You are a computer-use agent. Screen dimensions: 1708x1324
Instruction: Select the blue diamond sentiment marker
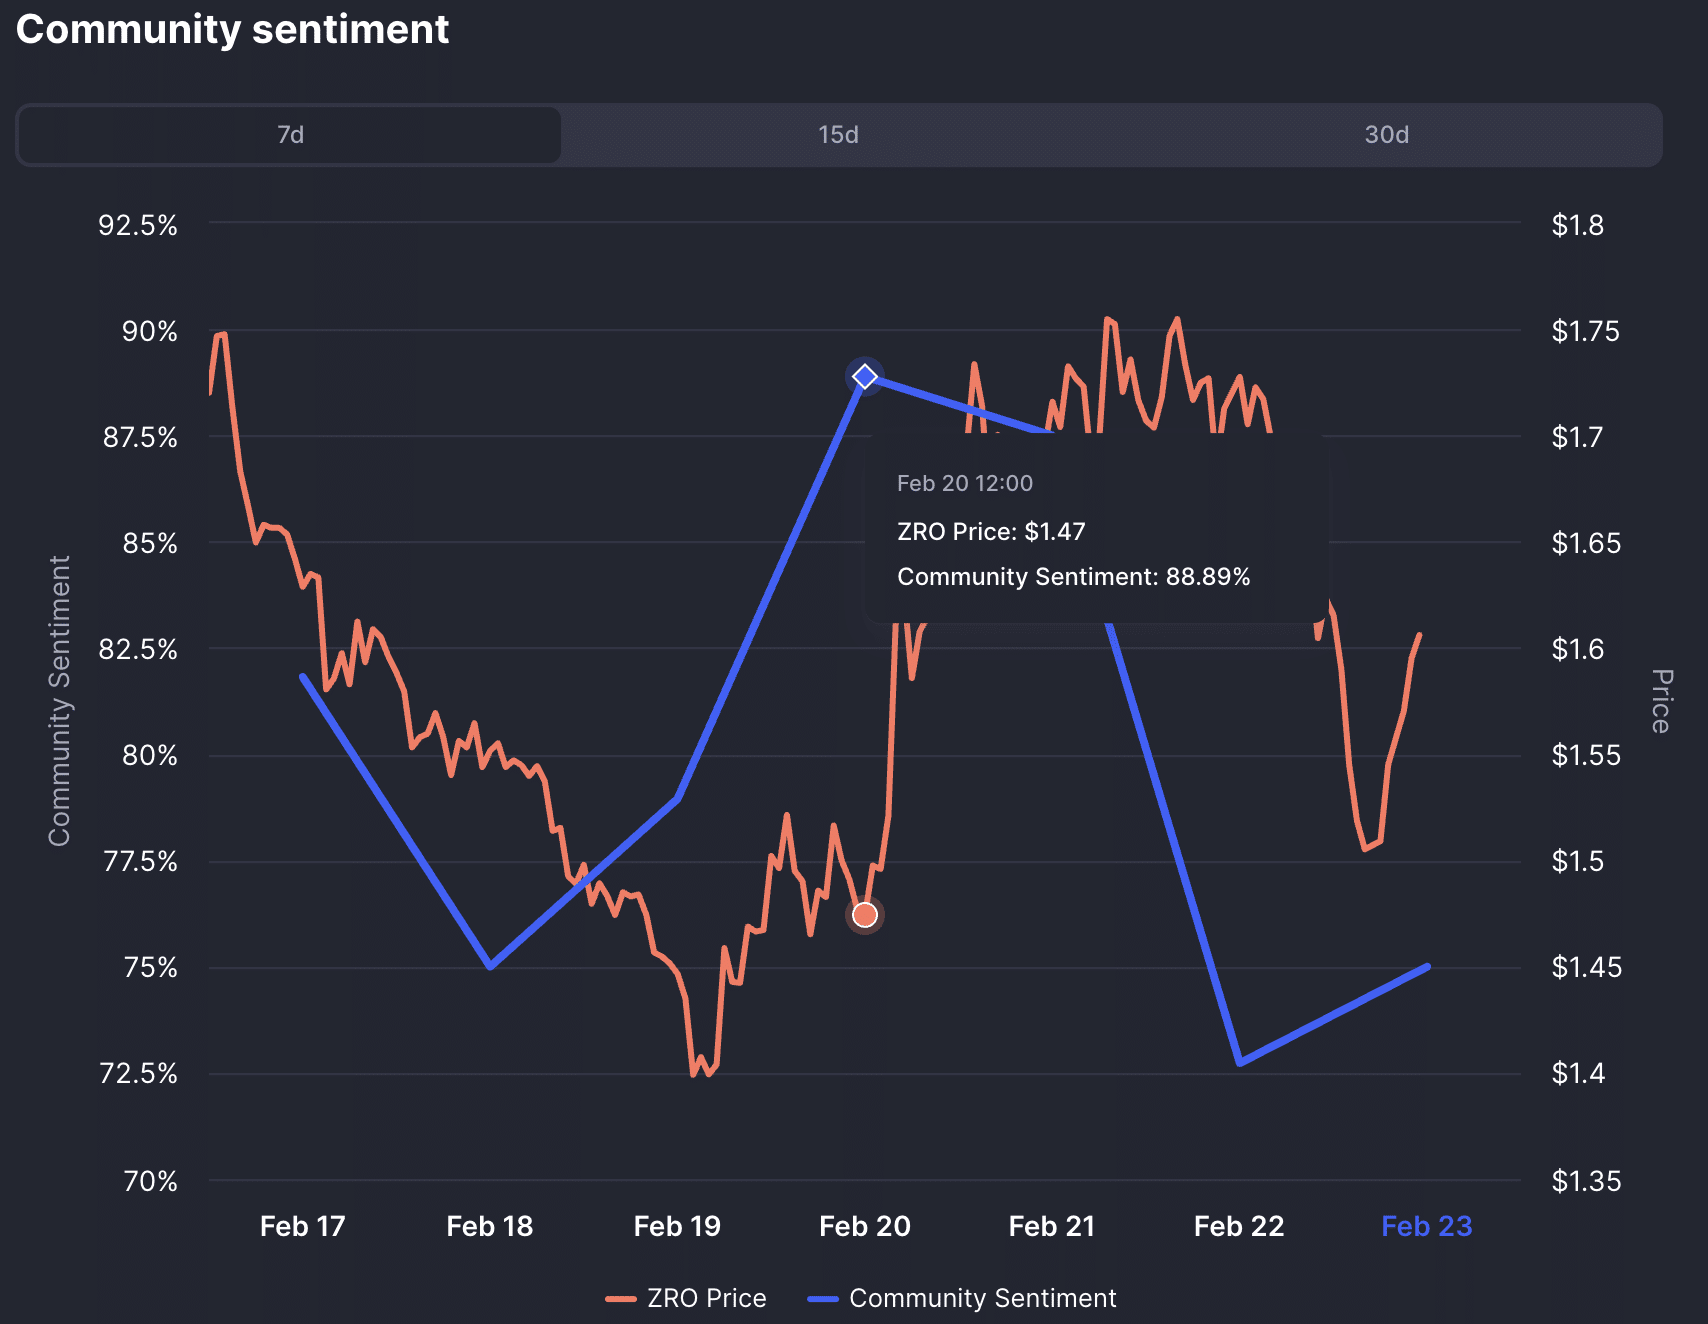(864, 377)
